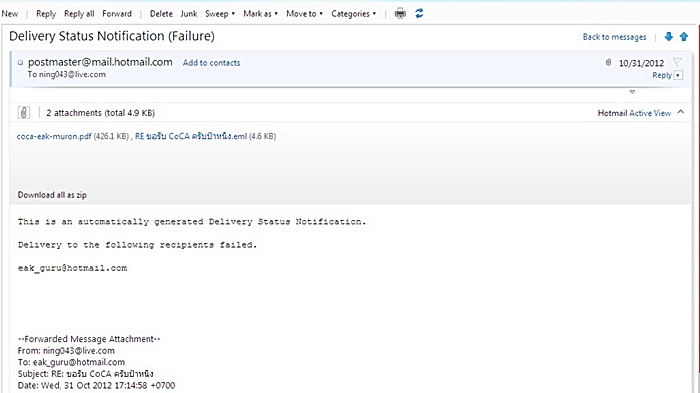Click the automatically generated notification sentence
This screenshot has height=393, width=700.
click(x=192, y=222)
